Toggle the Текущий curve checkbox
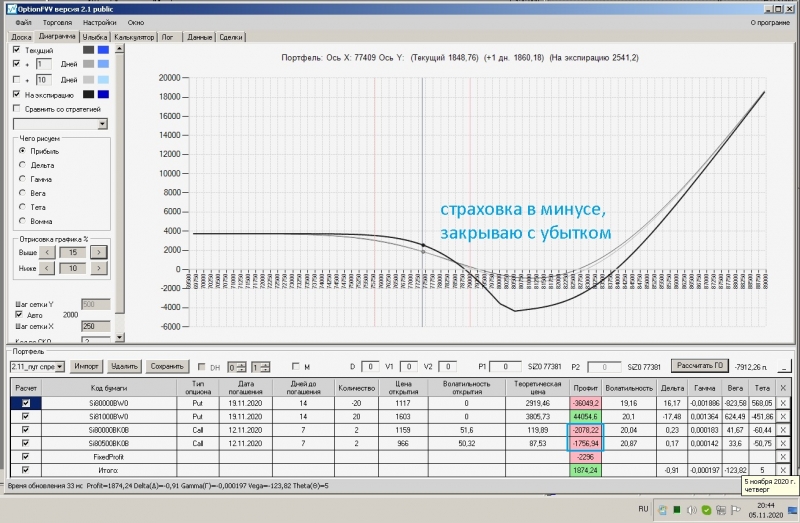800x523 pixels. pos(16,49)
